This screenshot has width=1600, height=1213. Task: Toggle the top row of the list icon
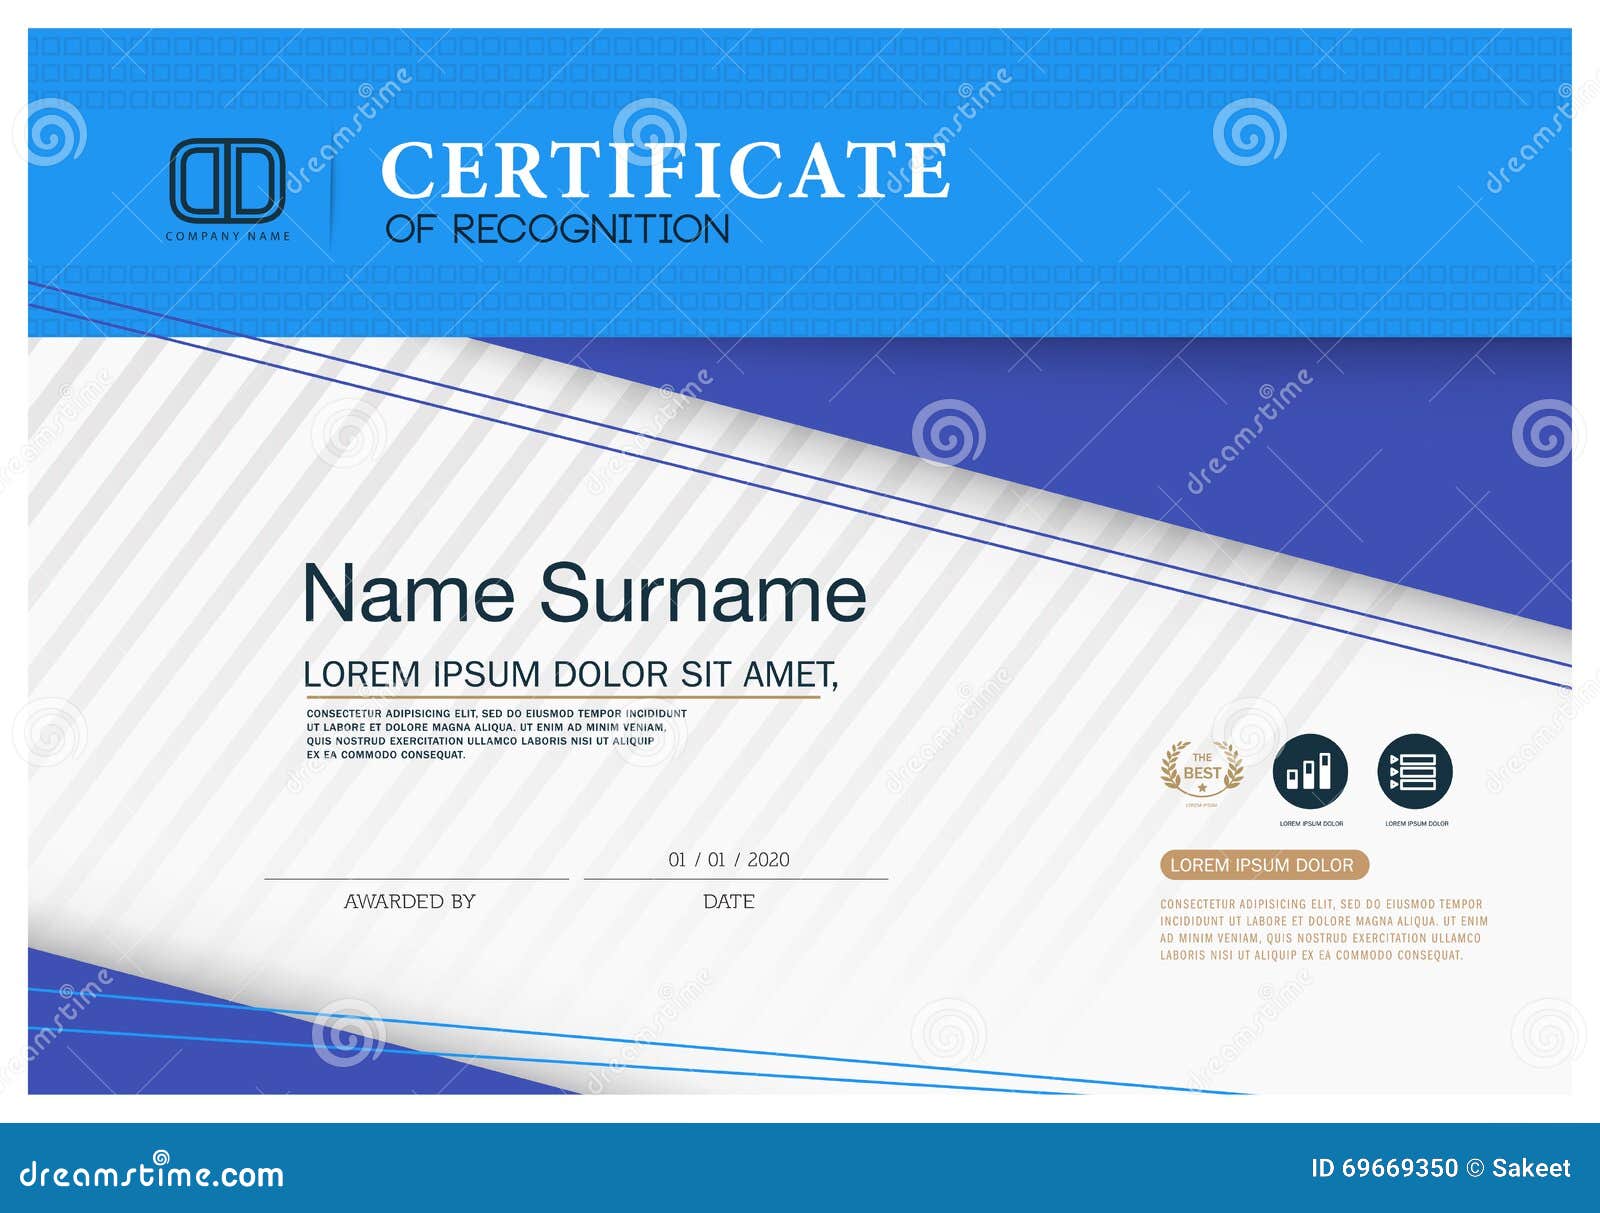click(1418, 760)
